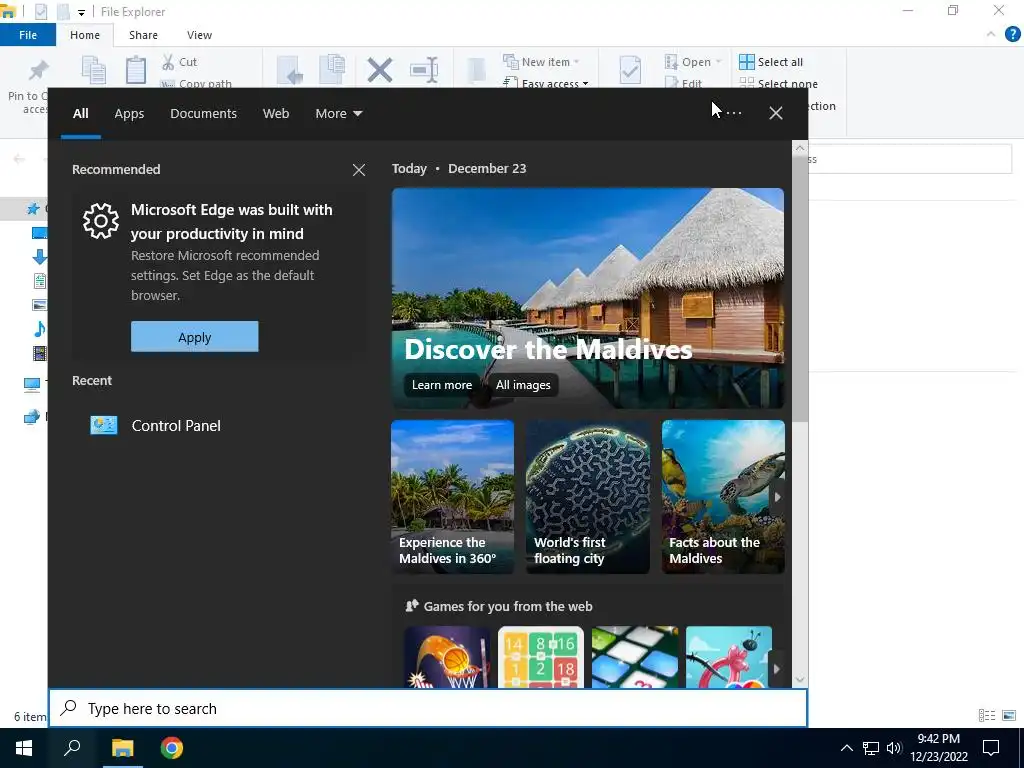Click Cut in File Explorer ribbon
This screenshot has width=1024, height=768.
click(x=180, y=62)
